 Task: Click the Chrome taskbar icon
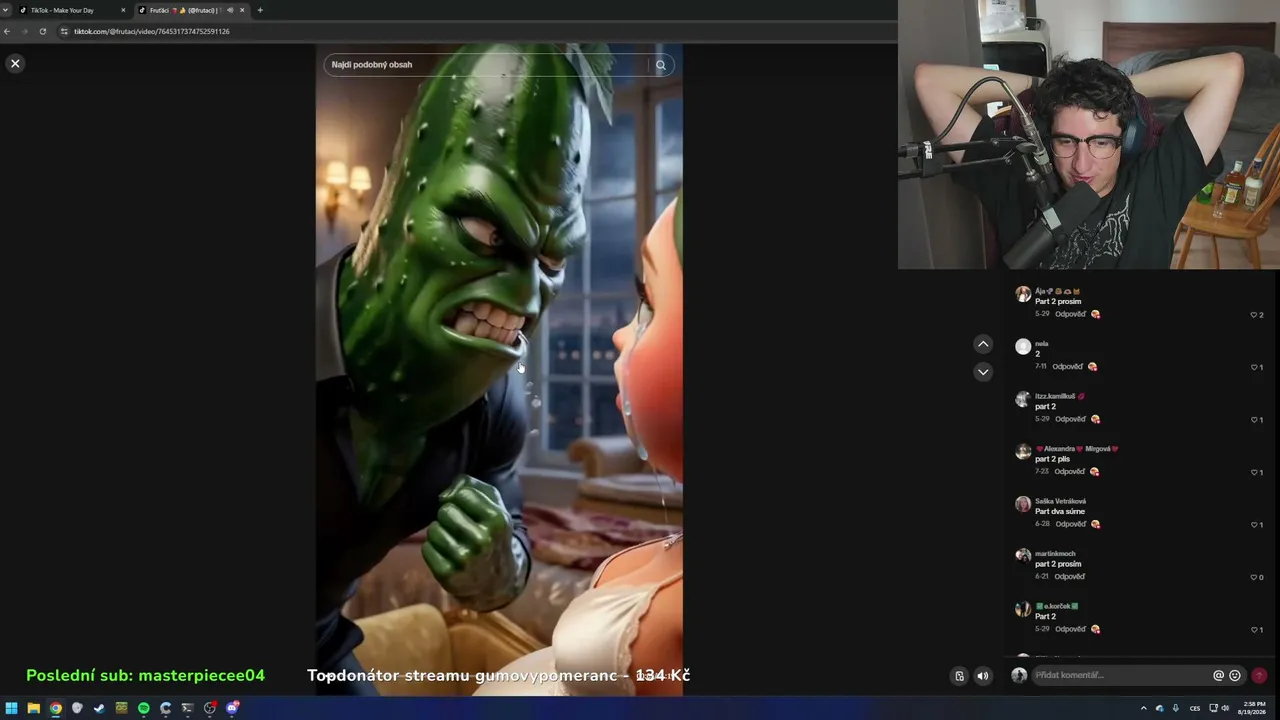55,708
